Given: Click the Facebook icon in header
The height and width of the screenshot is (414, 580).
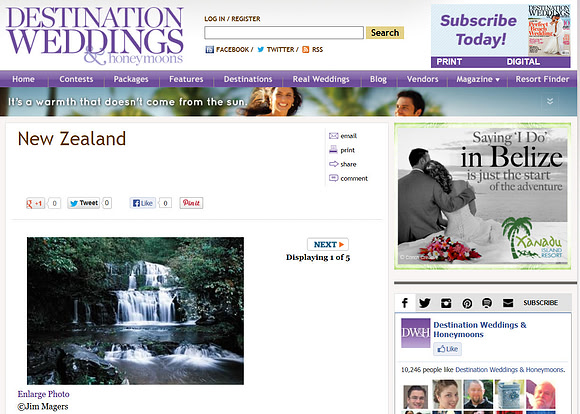Looking at the screenshot, I should (x=209, y=50).
